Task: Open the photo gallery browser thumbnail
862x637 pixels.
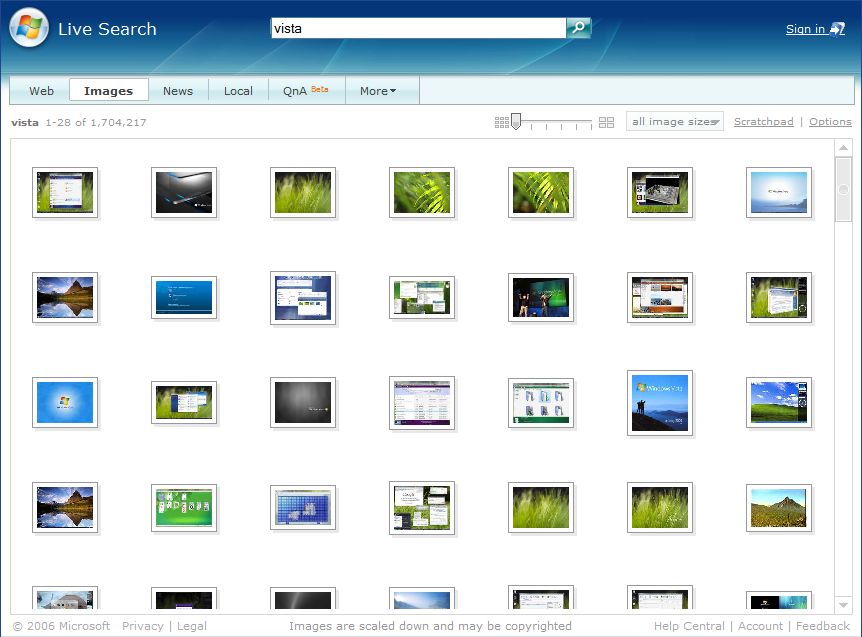Action: (660, 297)
